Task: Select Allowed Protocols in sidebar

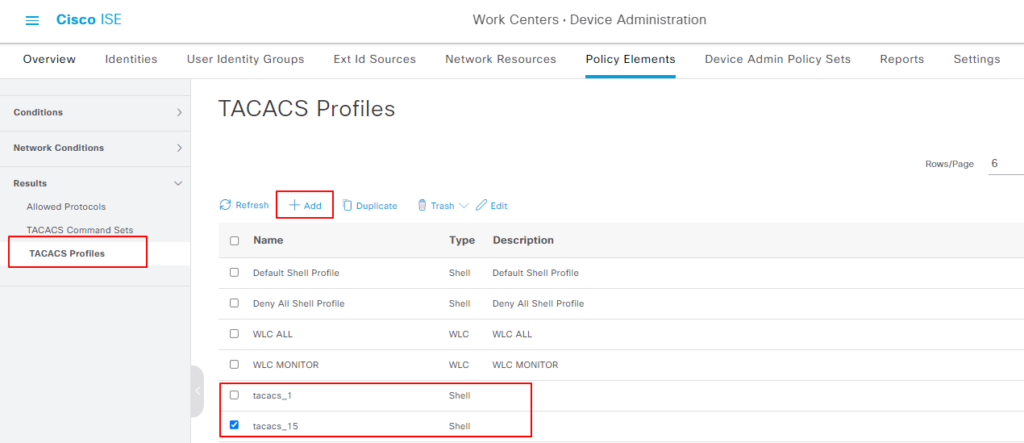Action: click(x=65, y=207)
